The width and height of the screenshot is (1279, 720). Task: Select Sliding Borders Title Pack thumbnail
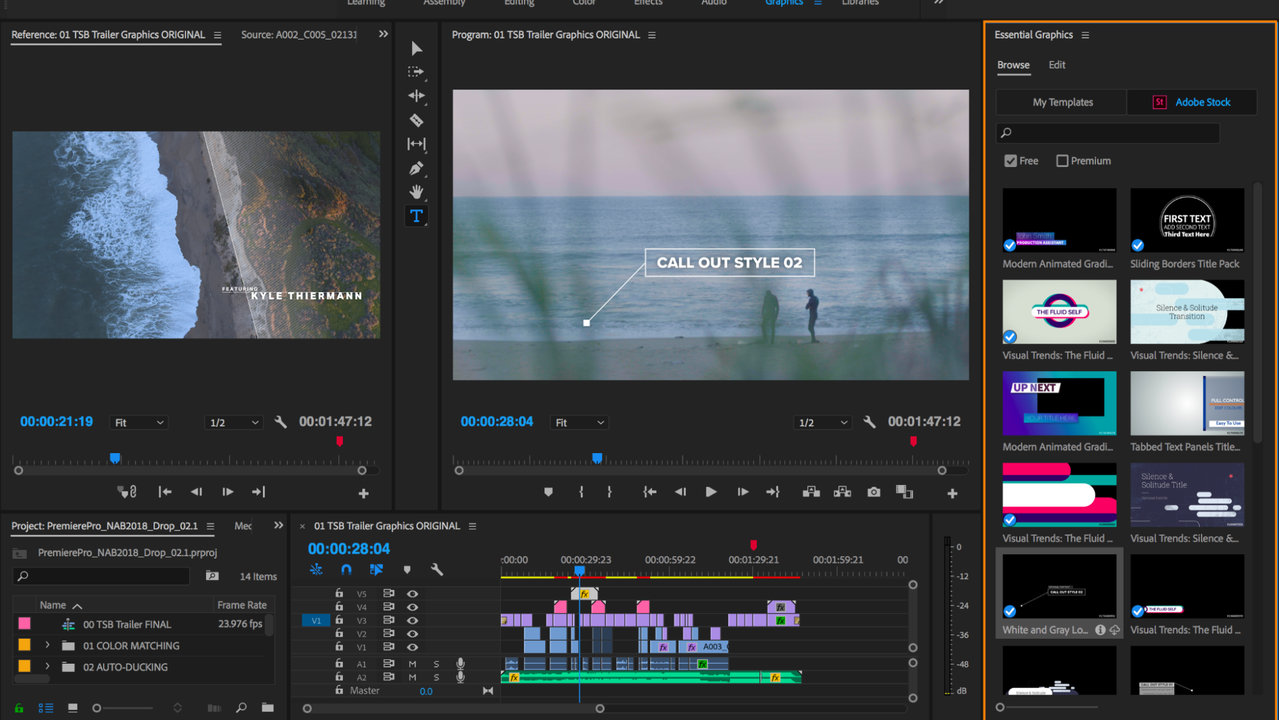tap(1187, 221)
